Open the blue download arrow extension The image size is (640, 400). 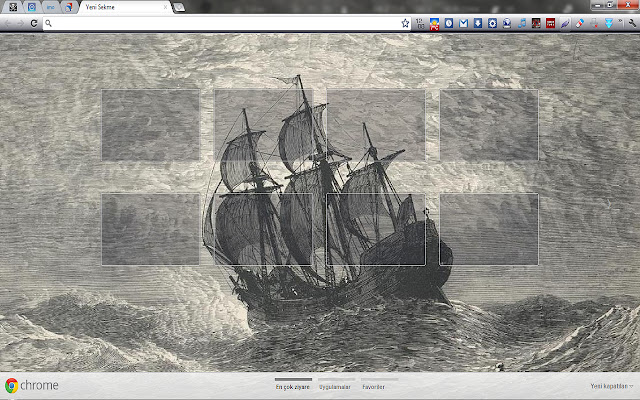click(478, 23)
